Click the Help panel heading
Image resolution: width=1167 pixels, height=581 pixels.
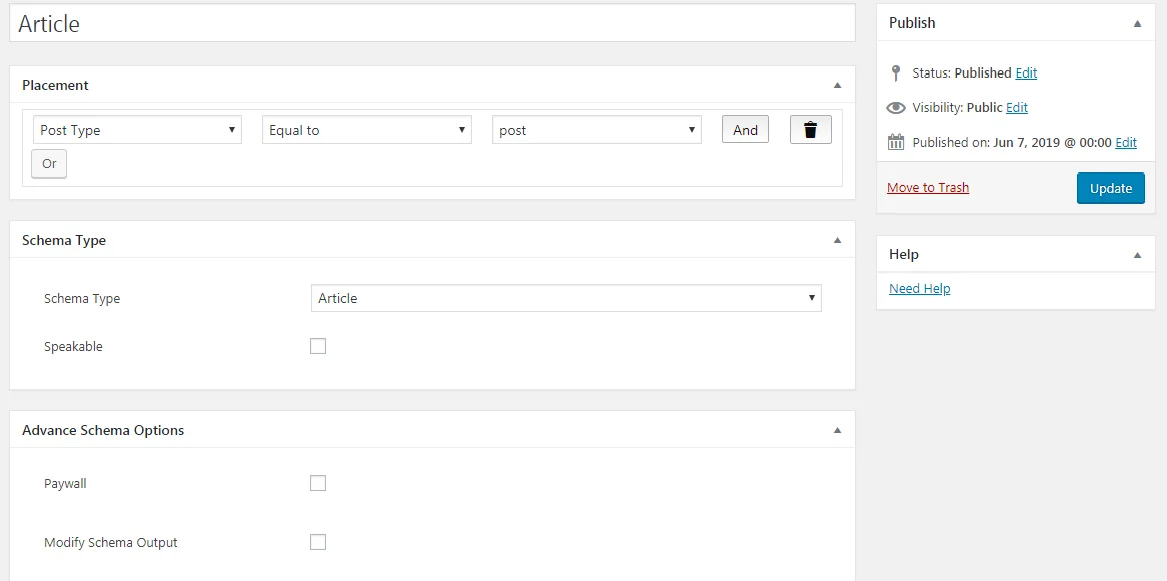(904, 254)
